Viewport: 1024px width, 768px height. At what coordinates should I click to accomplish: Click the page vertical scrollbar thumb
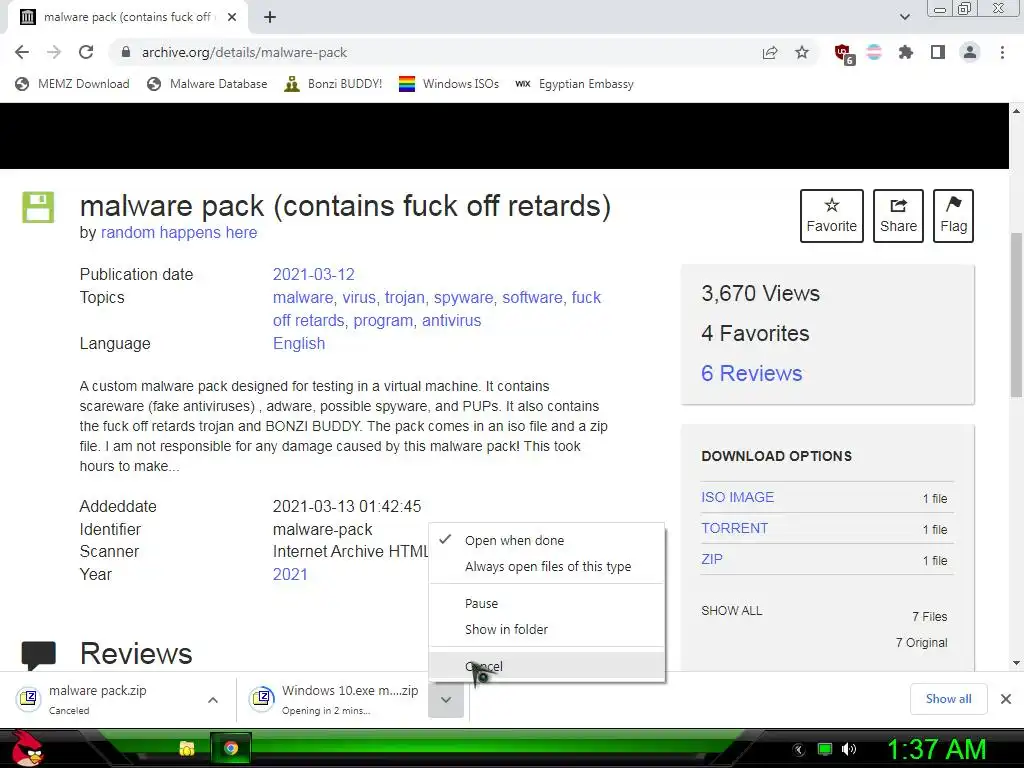[x=1016, y=315]
